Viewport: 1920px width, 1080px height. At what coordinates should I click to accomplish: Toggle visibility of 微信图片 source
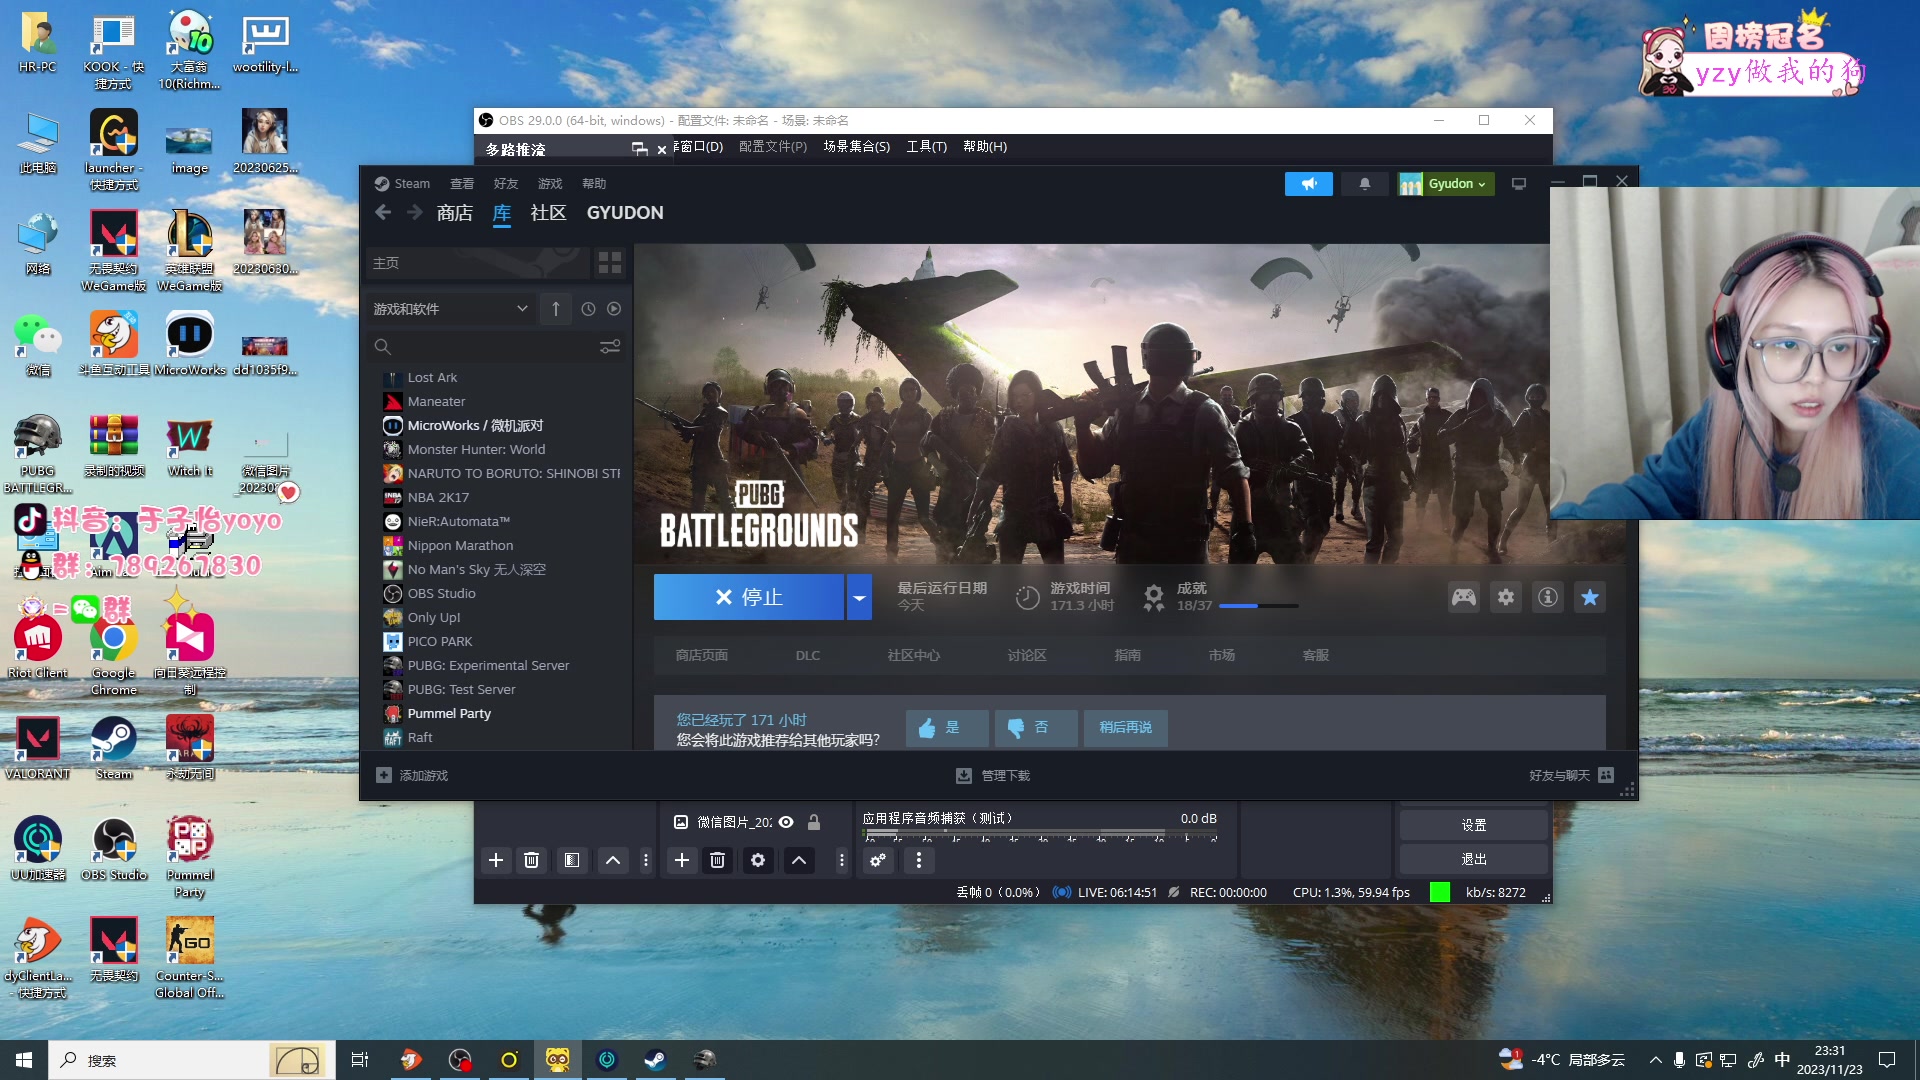coord(786,822)
